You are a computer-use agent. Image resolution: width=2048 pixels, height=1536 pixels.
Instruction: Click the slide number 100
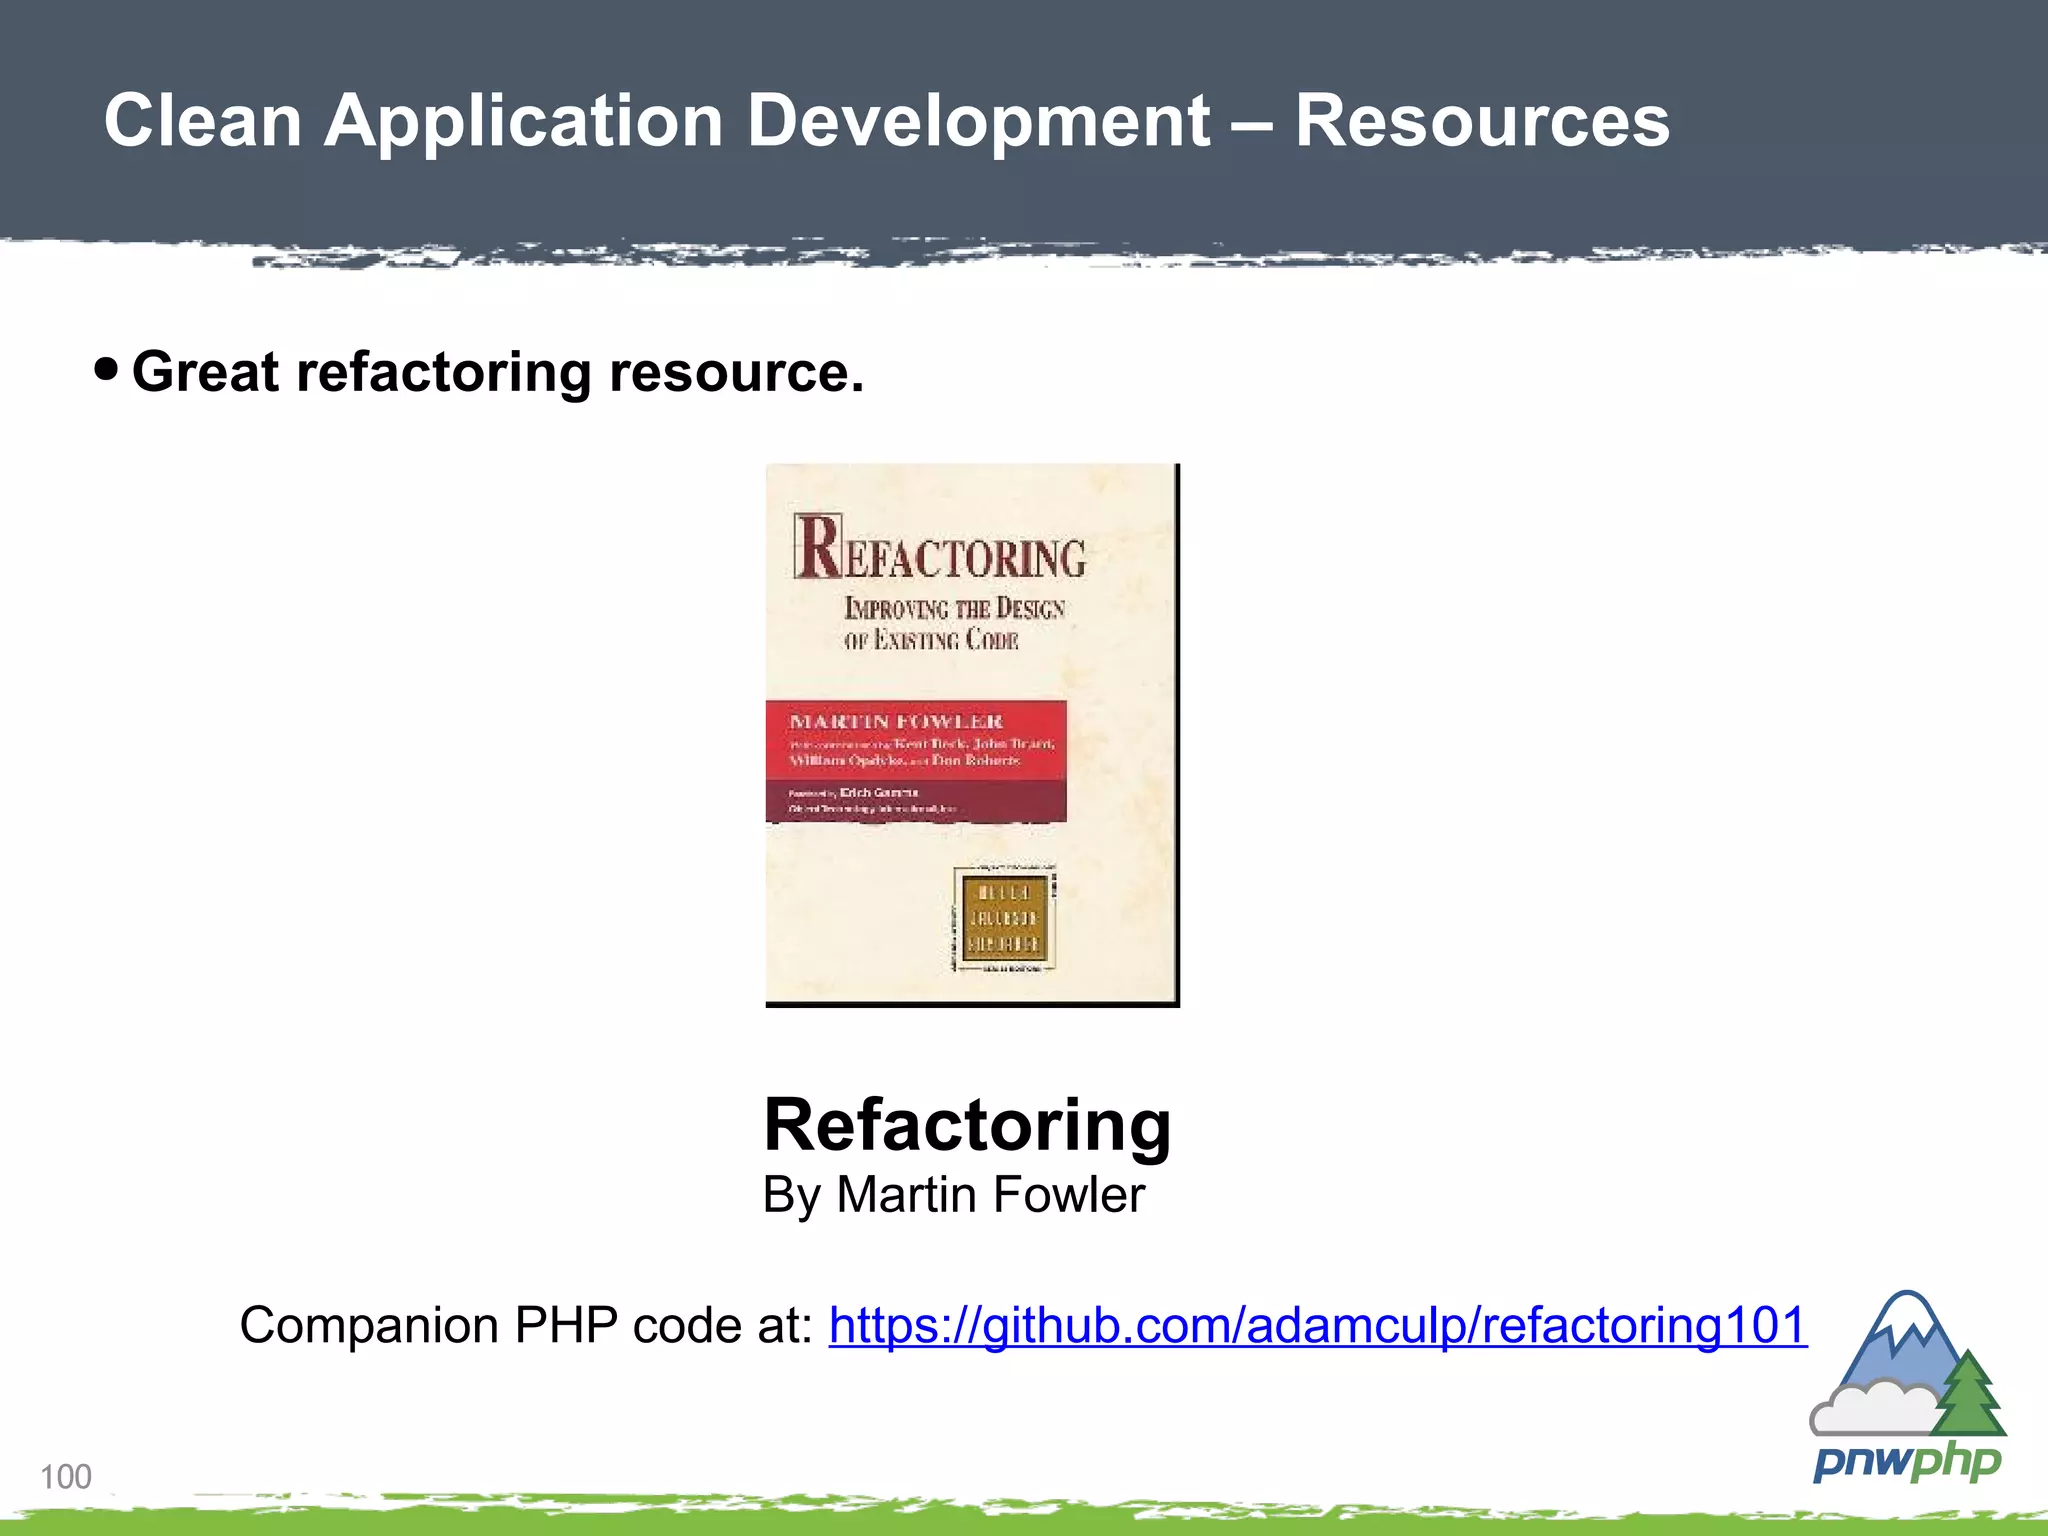coord(66,1477)
